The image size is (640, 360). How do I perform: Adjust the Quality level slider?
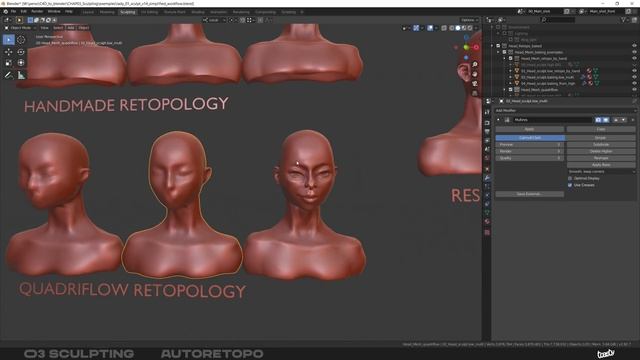pyautogui.click(x=530, y=158)
